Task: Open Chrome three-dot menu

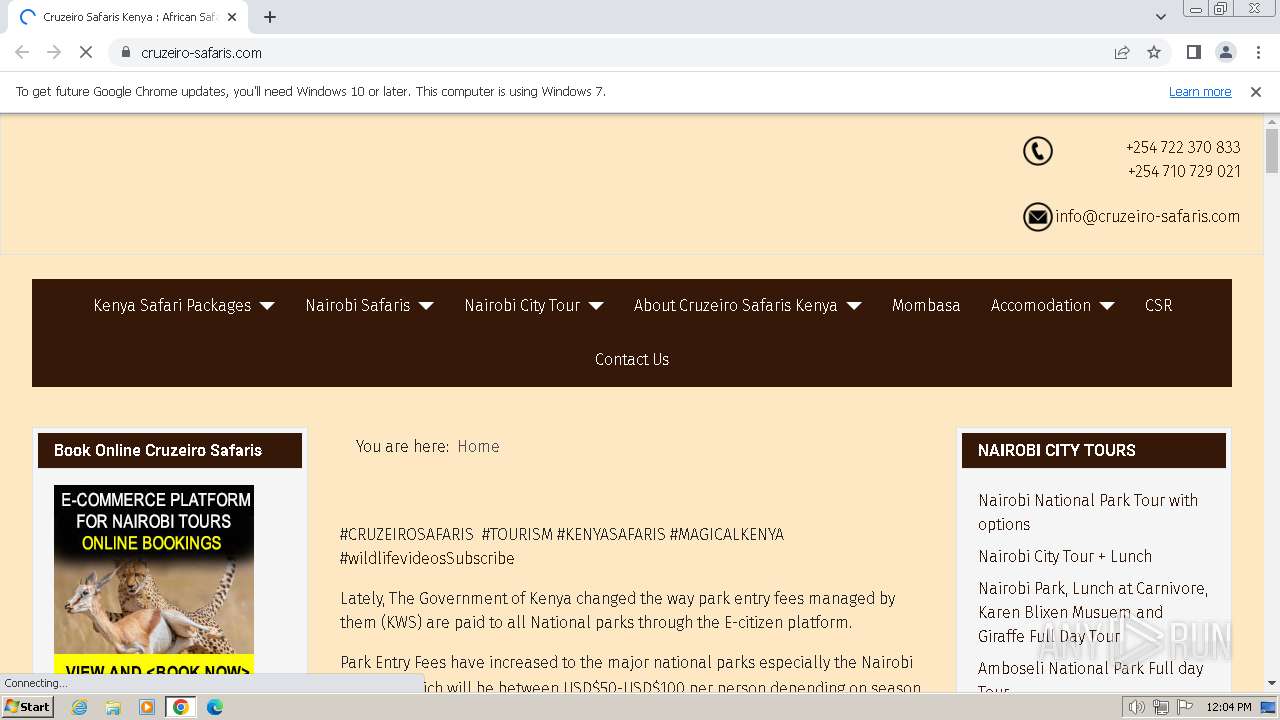Action: click(x=1258, y=53)
